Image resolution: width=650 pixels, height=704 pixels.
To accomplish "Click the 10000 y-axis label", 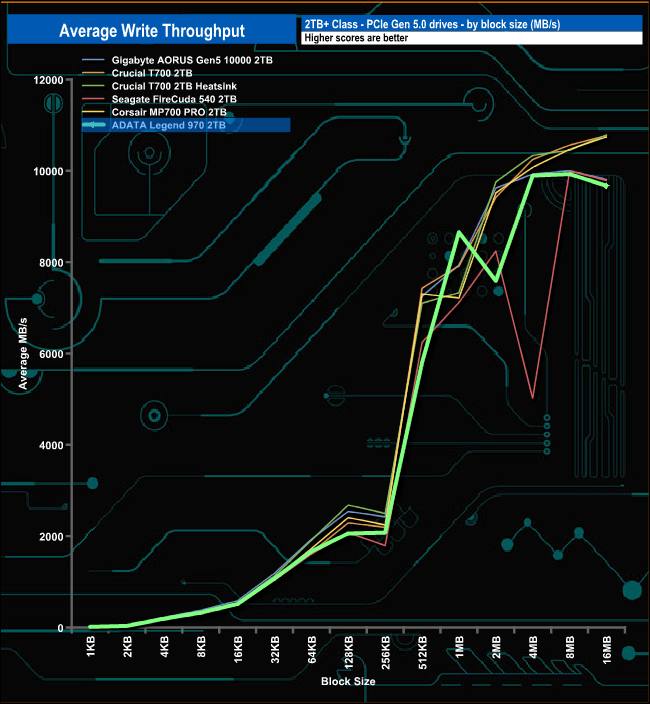I will click(48, 172).
